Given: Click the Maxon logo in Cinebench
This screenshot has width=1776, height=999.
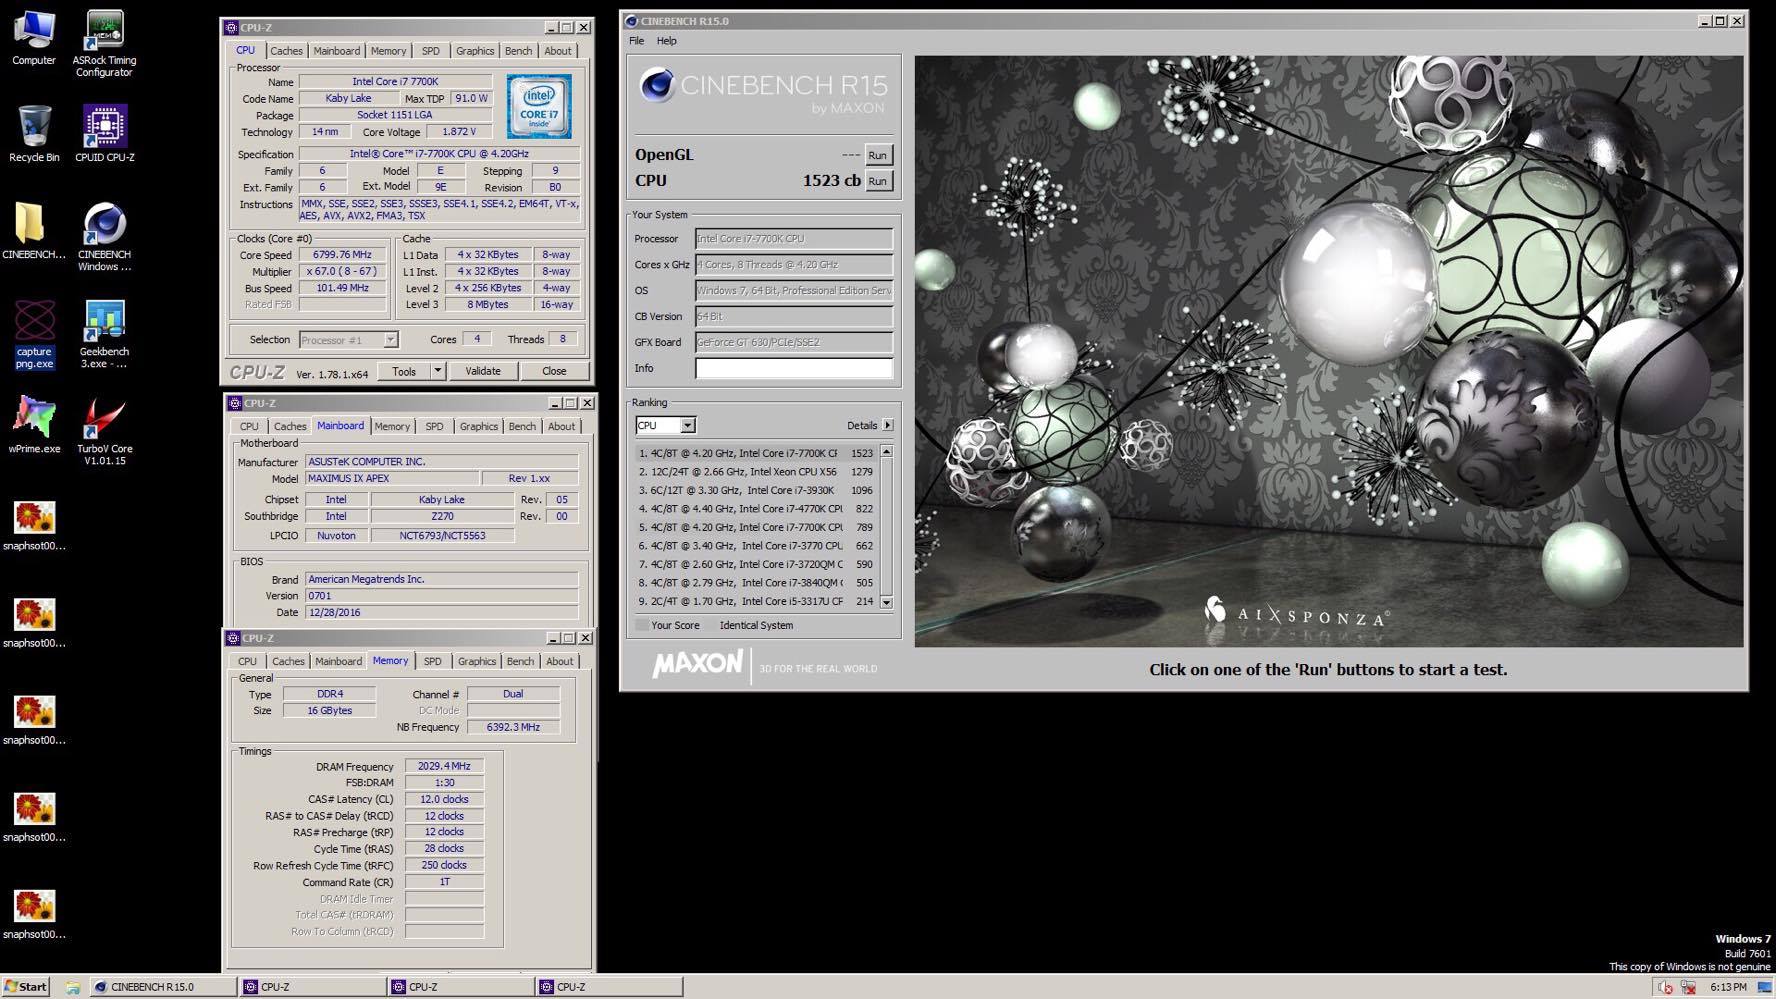Looking at the screenshot, I should point(697,664).
